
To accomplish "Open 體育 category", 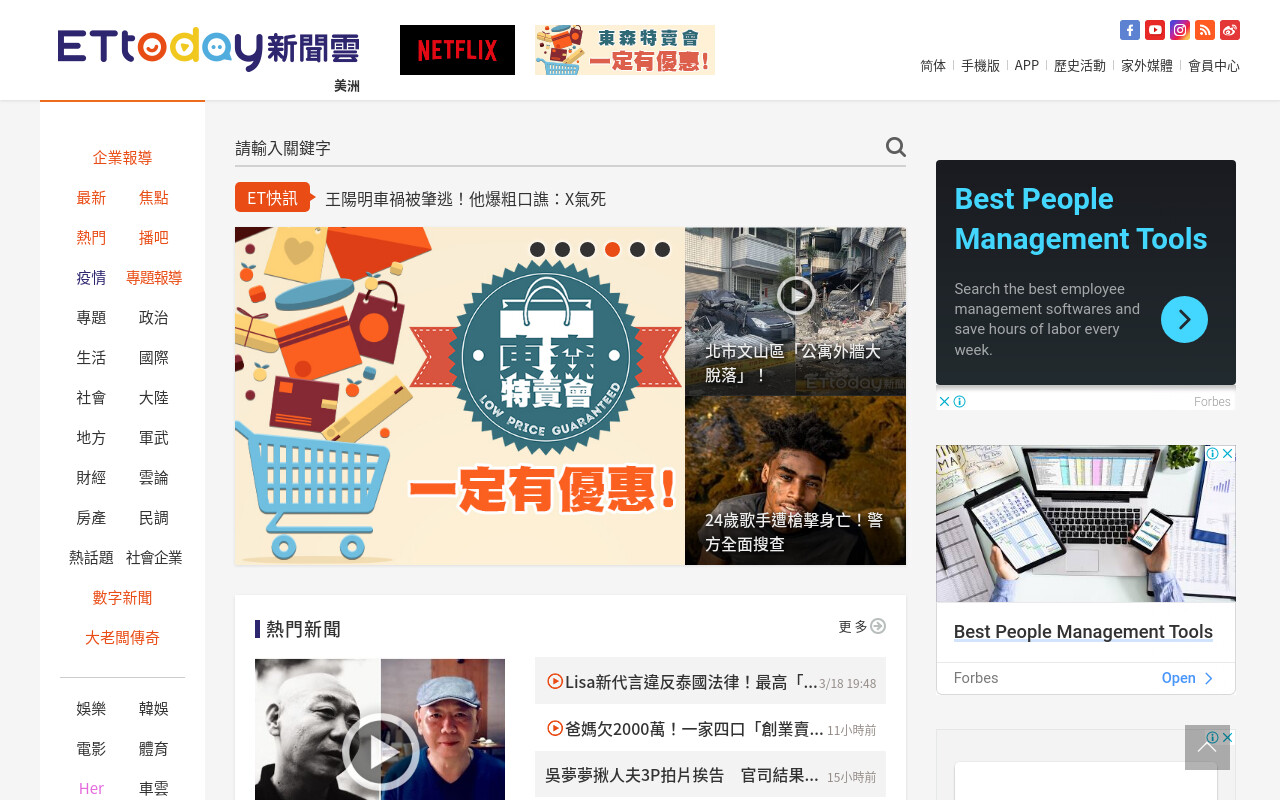I will click(154, 748).
